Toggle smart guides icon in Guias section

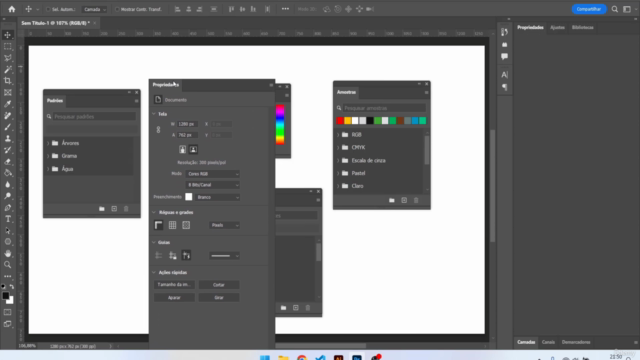coord(186,256)
